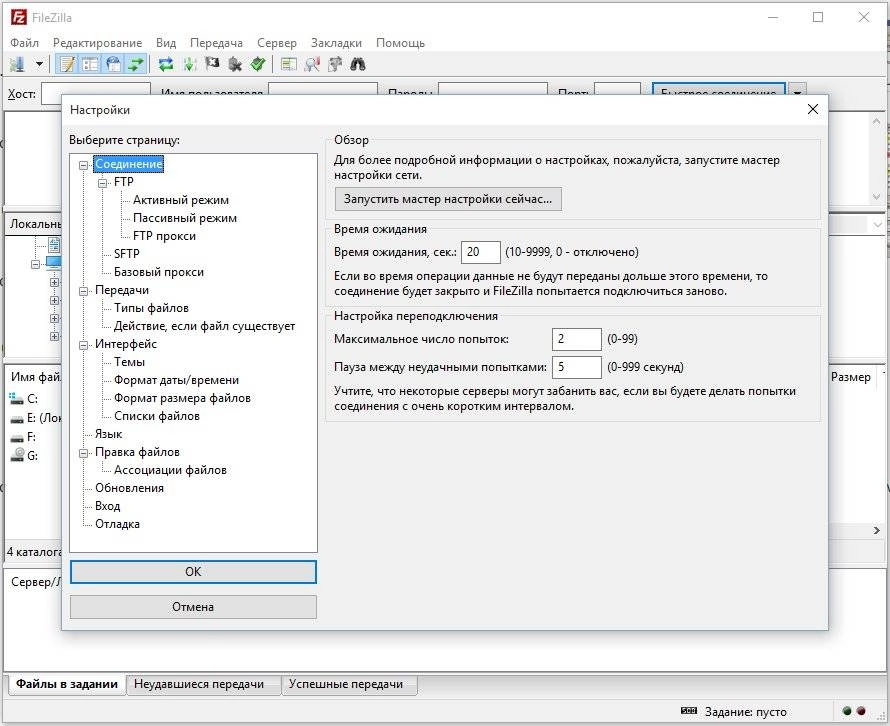
Task: Click Время ожидания seconds input field
Action: pyautogui.click(x=481, y=252)
